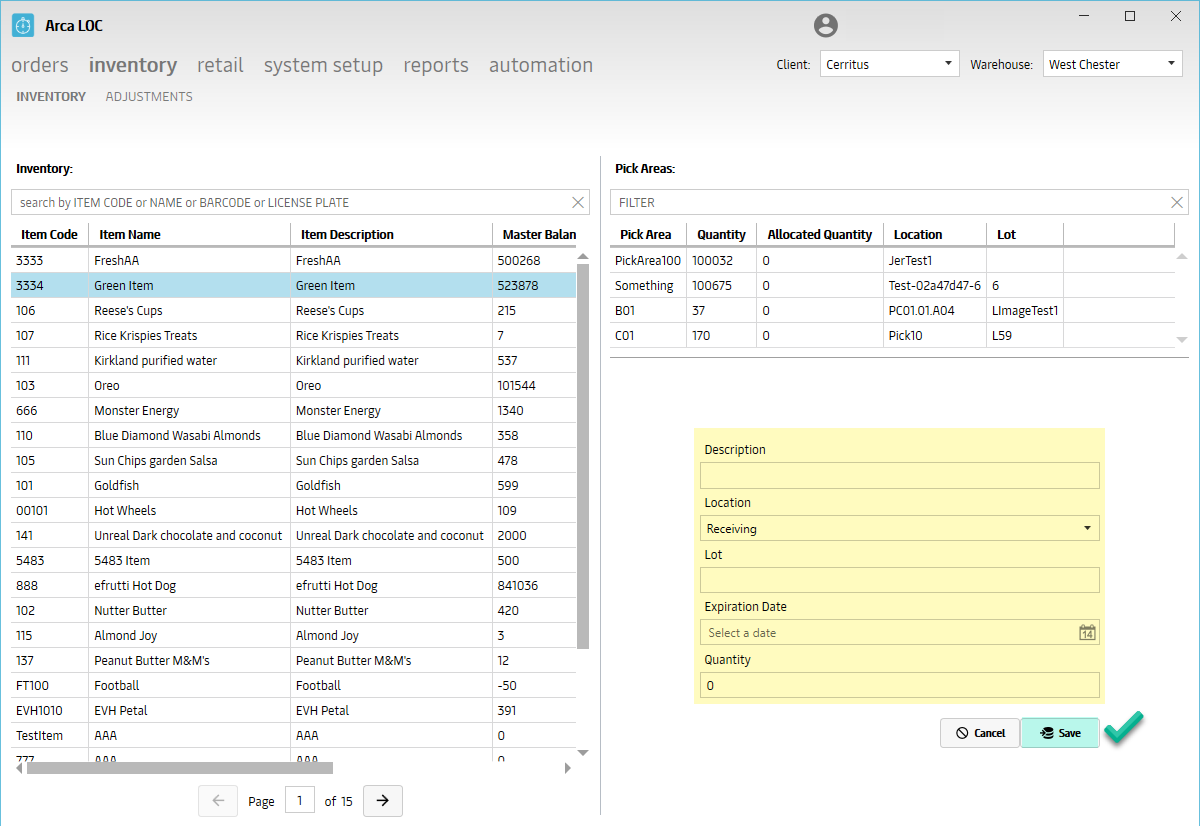This screenshot has height=826, width=1200.
Task: Sort by Pick Area column header
Action: 649,234
